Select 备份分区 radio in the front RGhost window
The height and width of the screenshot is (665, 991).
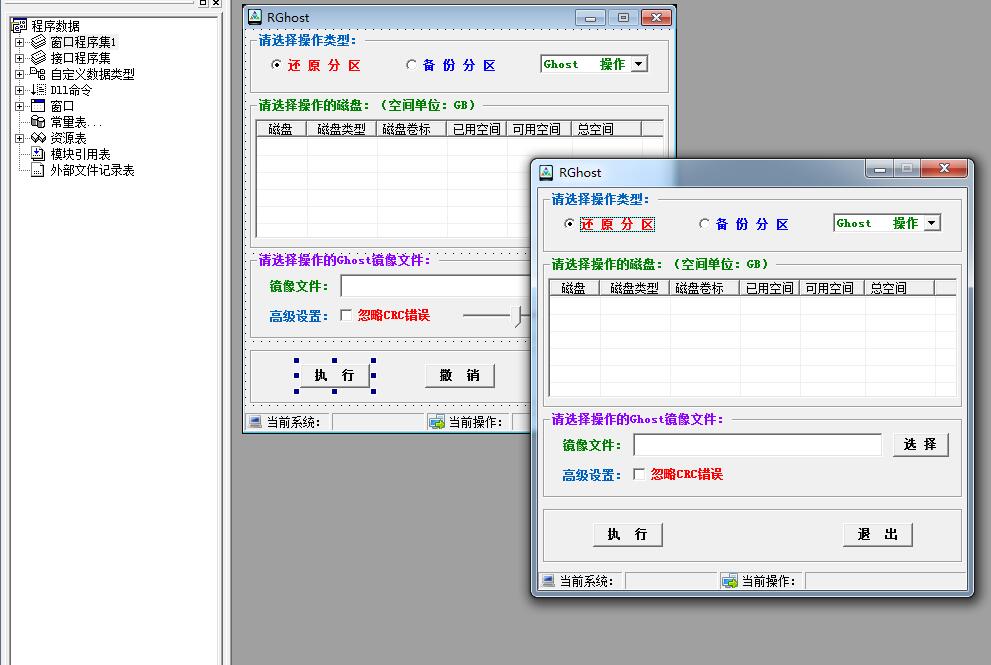[704, 224]
